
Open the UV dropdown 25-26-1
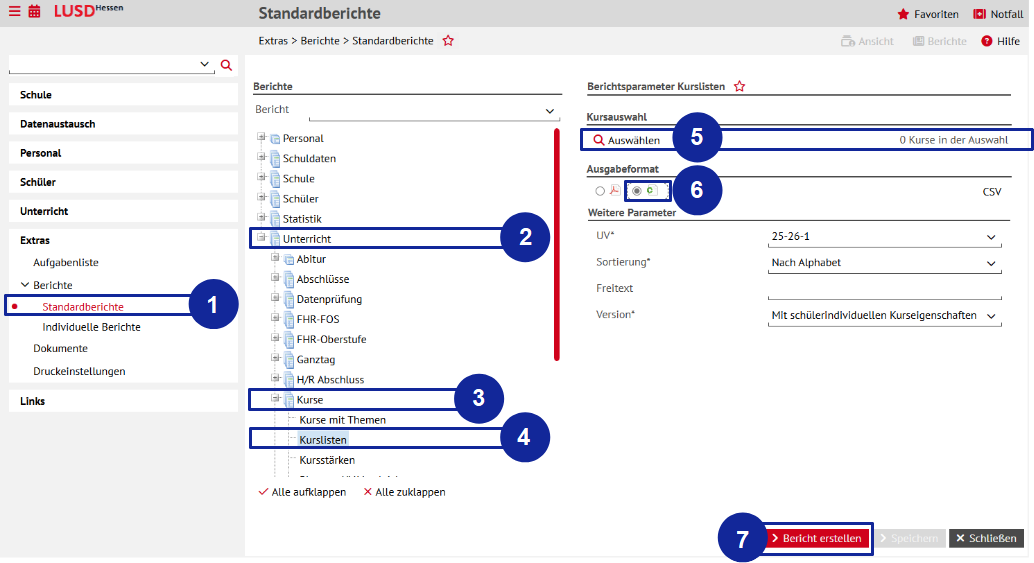pyautogui.click(x=884, y=237)
